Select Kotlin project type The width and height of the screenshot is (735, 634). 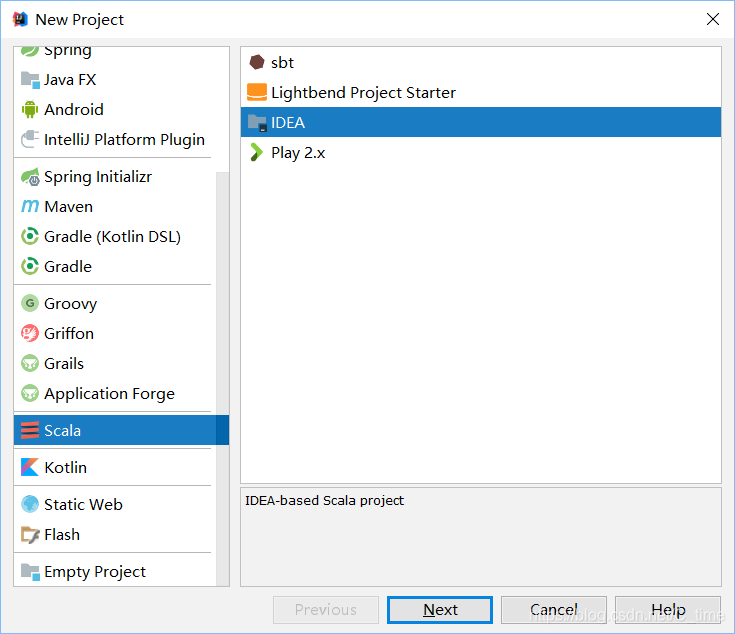[x=66, y=467]
